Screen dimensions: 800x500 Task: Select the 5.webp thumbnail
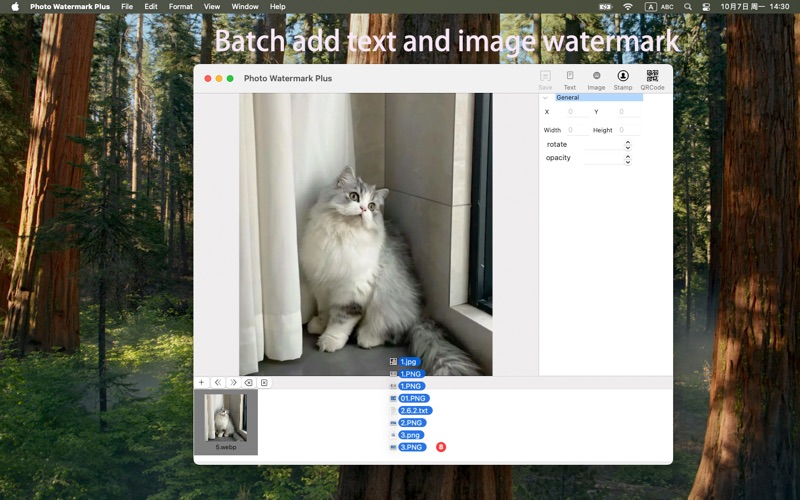226,422
